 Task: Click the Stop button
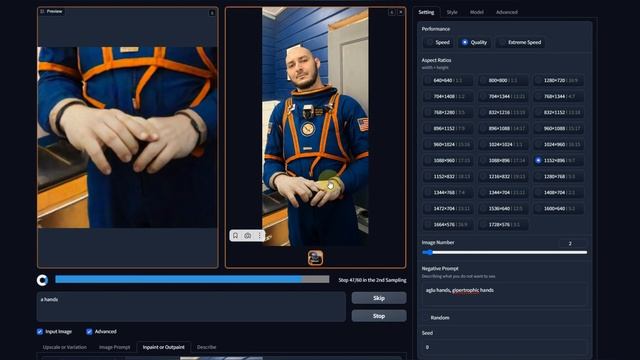pyautogui.click(x=379, y=316)
